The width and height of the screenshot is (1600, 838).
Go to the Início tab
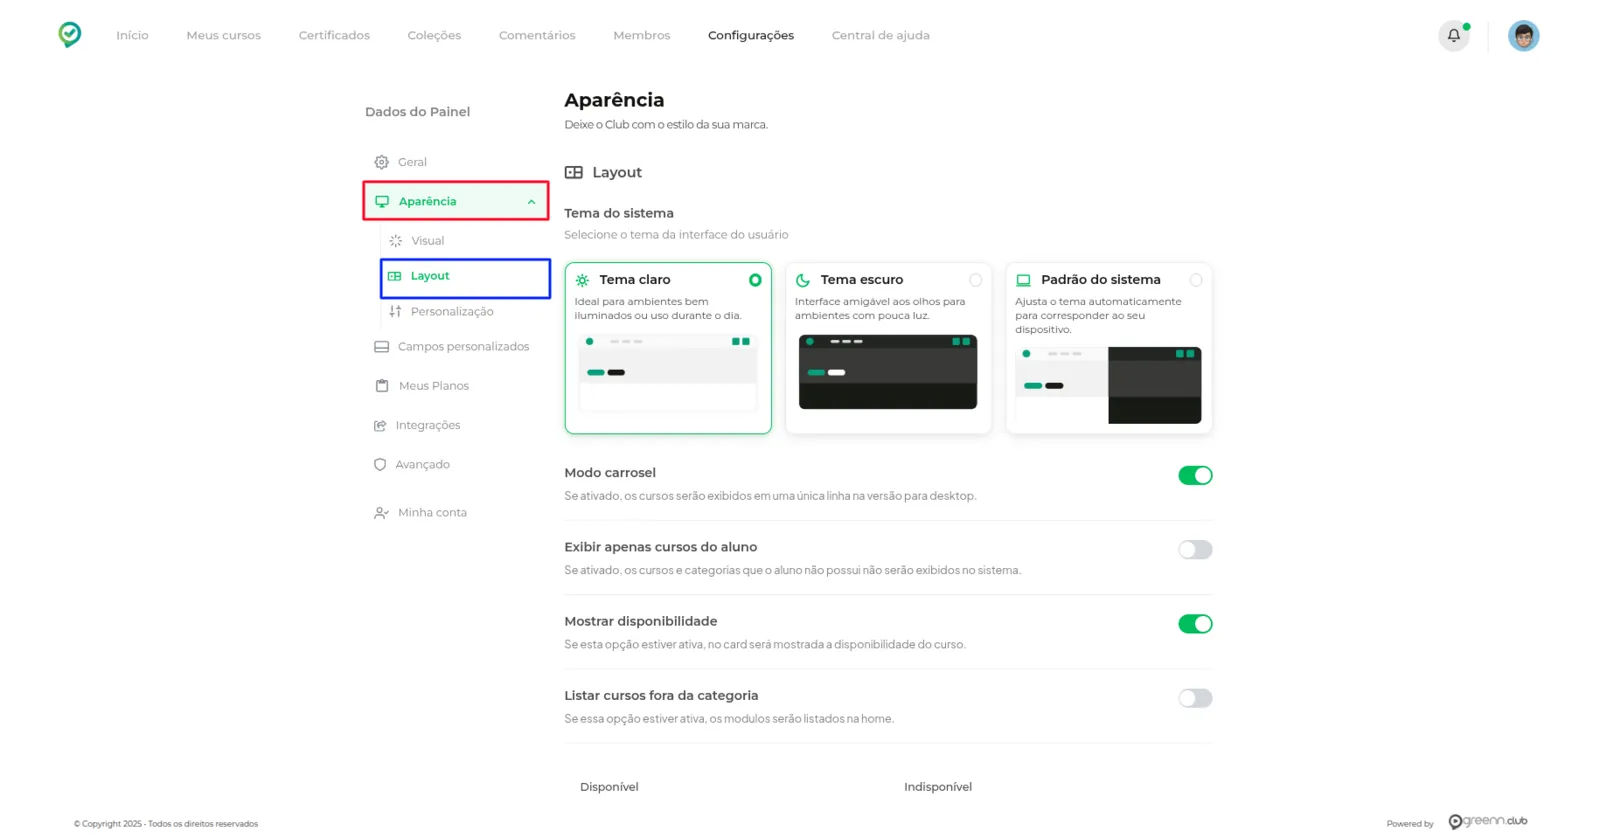point(132,35)
